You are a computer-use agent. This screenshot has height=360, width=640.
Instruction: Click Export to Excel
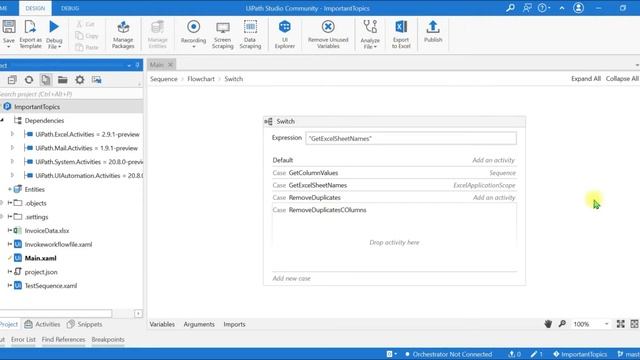(401, 35)
